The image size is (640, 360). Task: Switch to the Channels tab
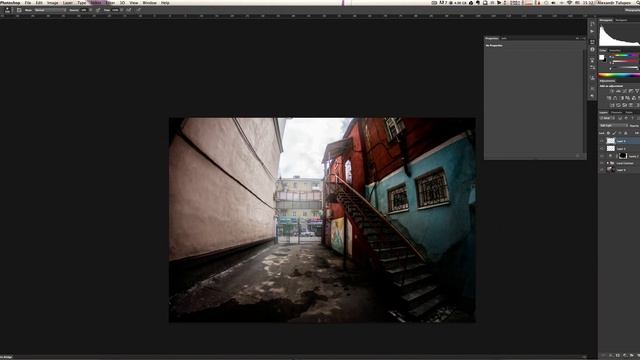[x=616, y=112]
